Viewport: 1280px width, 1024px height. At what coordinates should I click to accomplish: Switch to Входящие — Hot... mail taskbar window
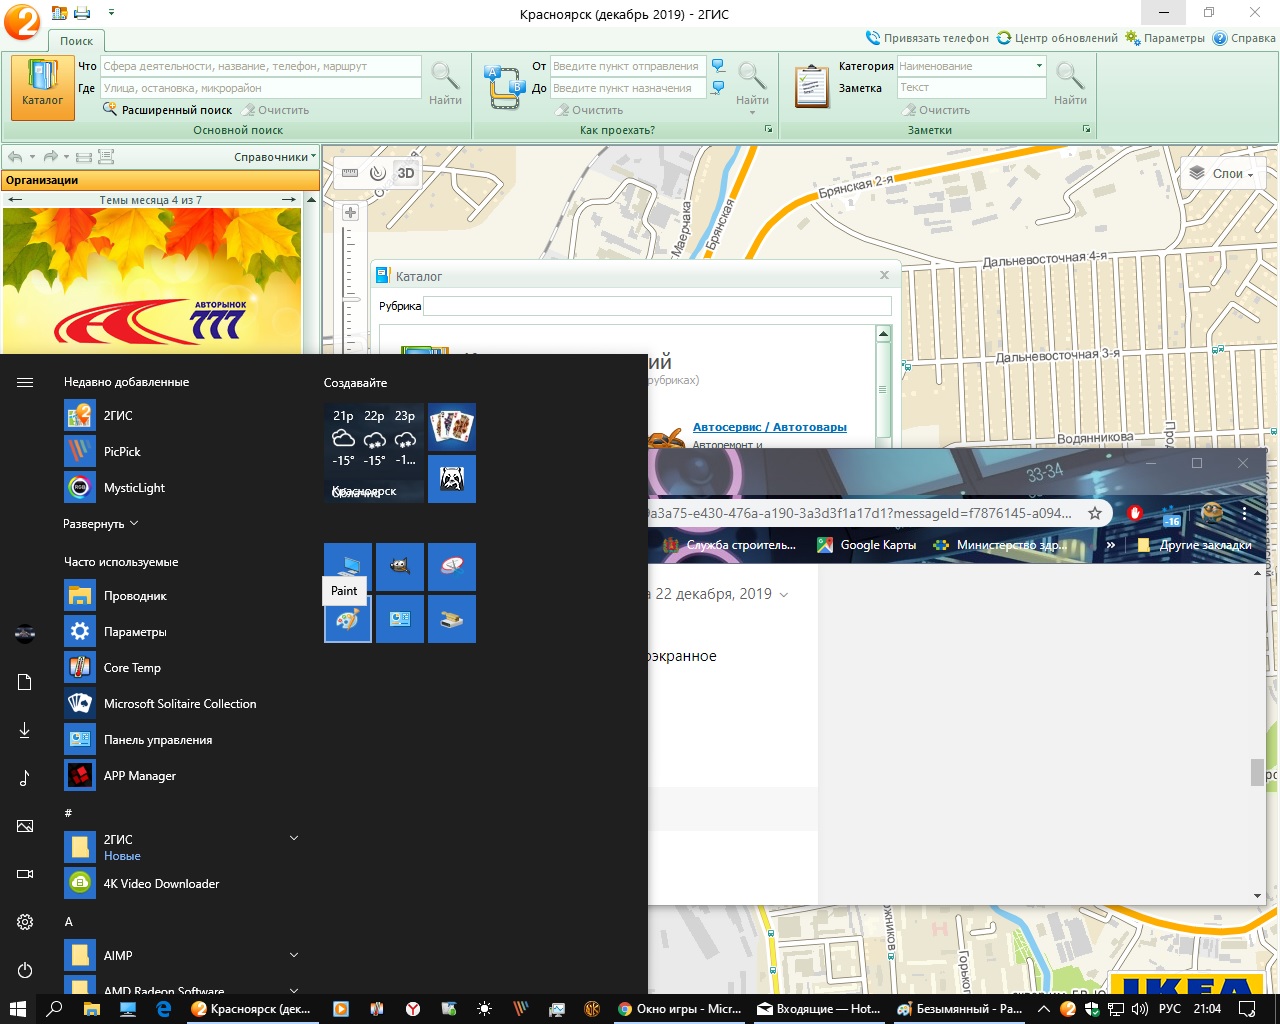tap(819, 1009)
